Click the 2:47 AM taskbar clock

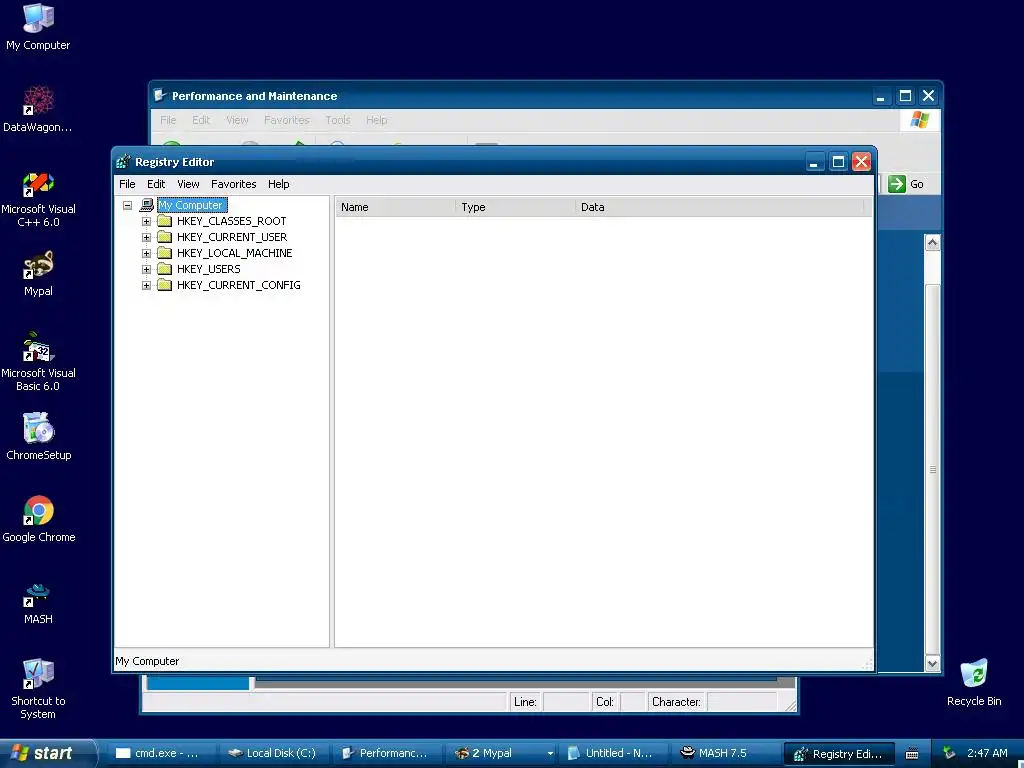pyautogui.click(x=987, y=754)
